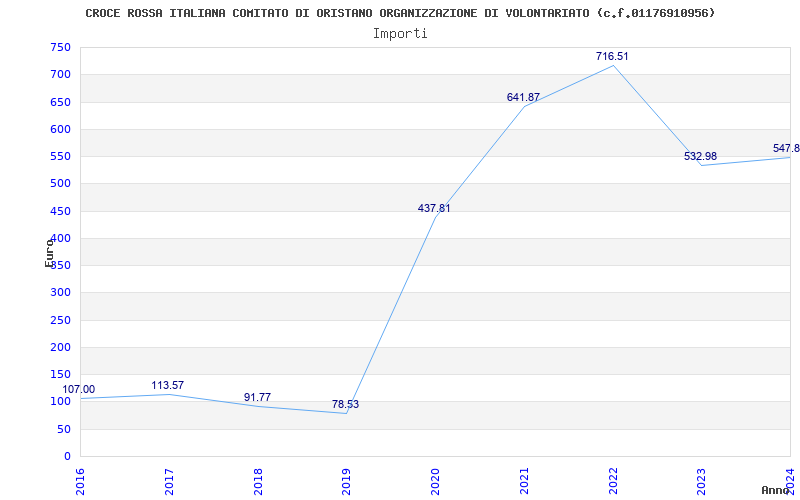Click the 550 y-axis tick label

pos(61,157)
